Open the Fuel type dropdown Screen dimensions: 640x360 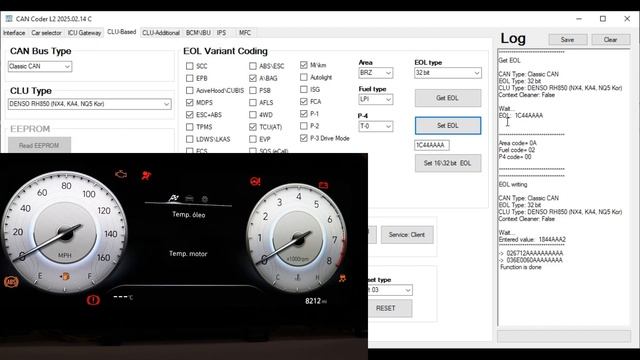376,99
